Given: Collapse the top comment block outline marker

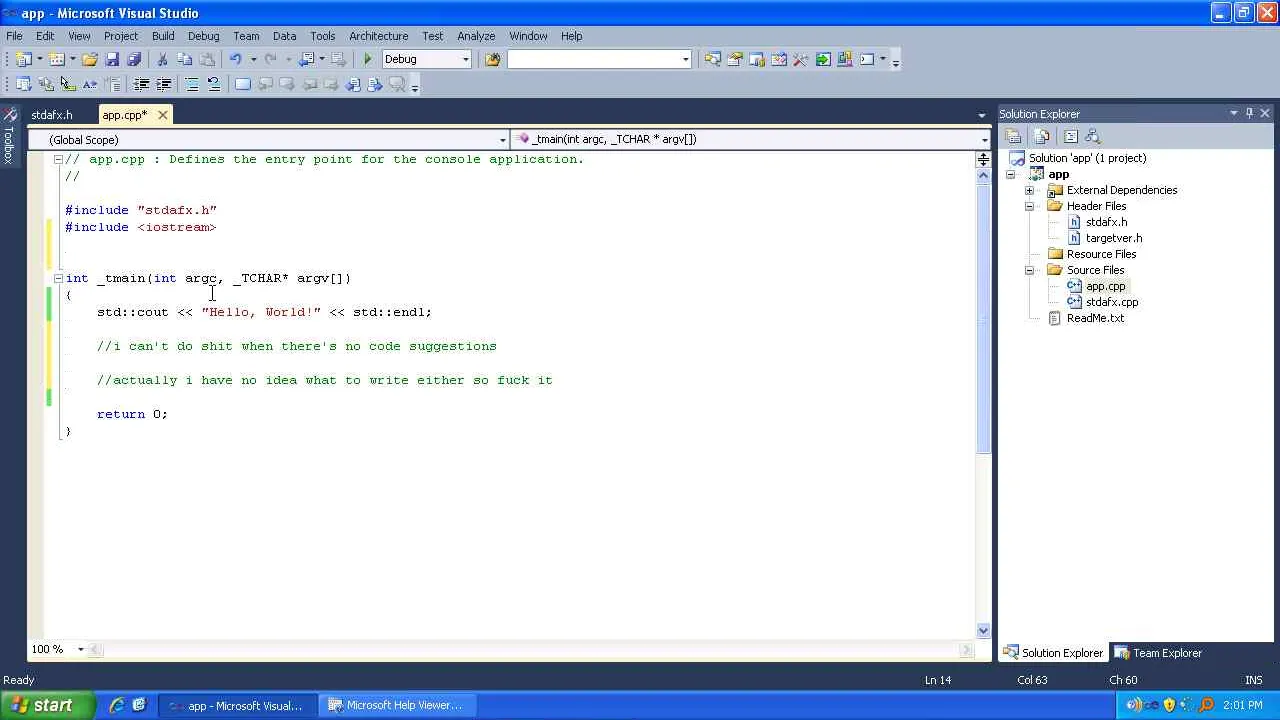Looking at the screenshot, I should coord(58,159).
